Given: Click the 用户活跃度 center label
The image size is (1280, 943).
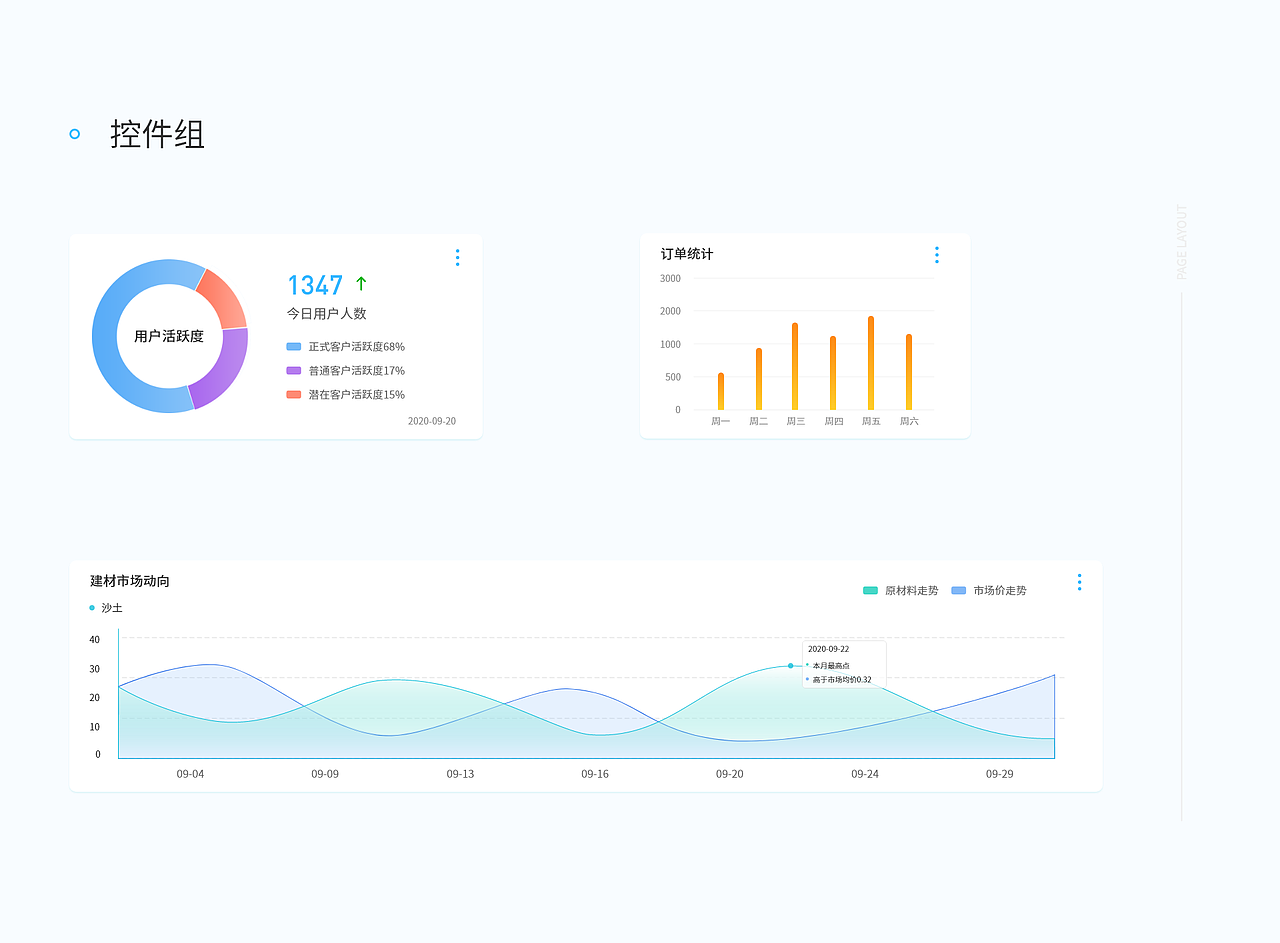Looking at the screenshot, I should pyautogui.click(x=169, y=336).
